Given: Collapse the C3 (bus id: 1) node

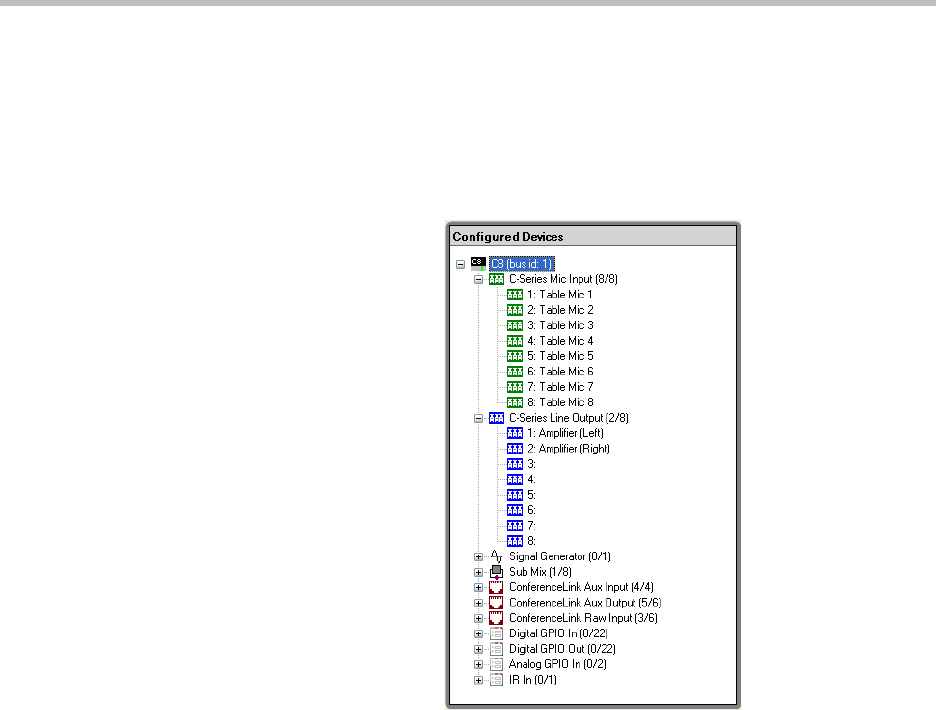Looking at the screenshot, I should click(x=460, y=264).
